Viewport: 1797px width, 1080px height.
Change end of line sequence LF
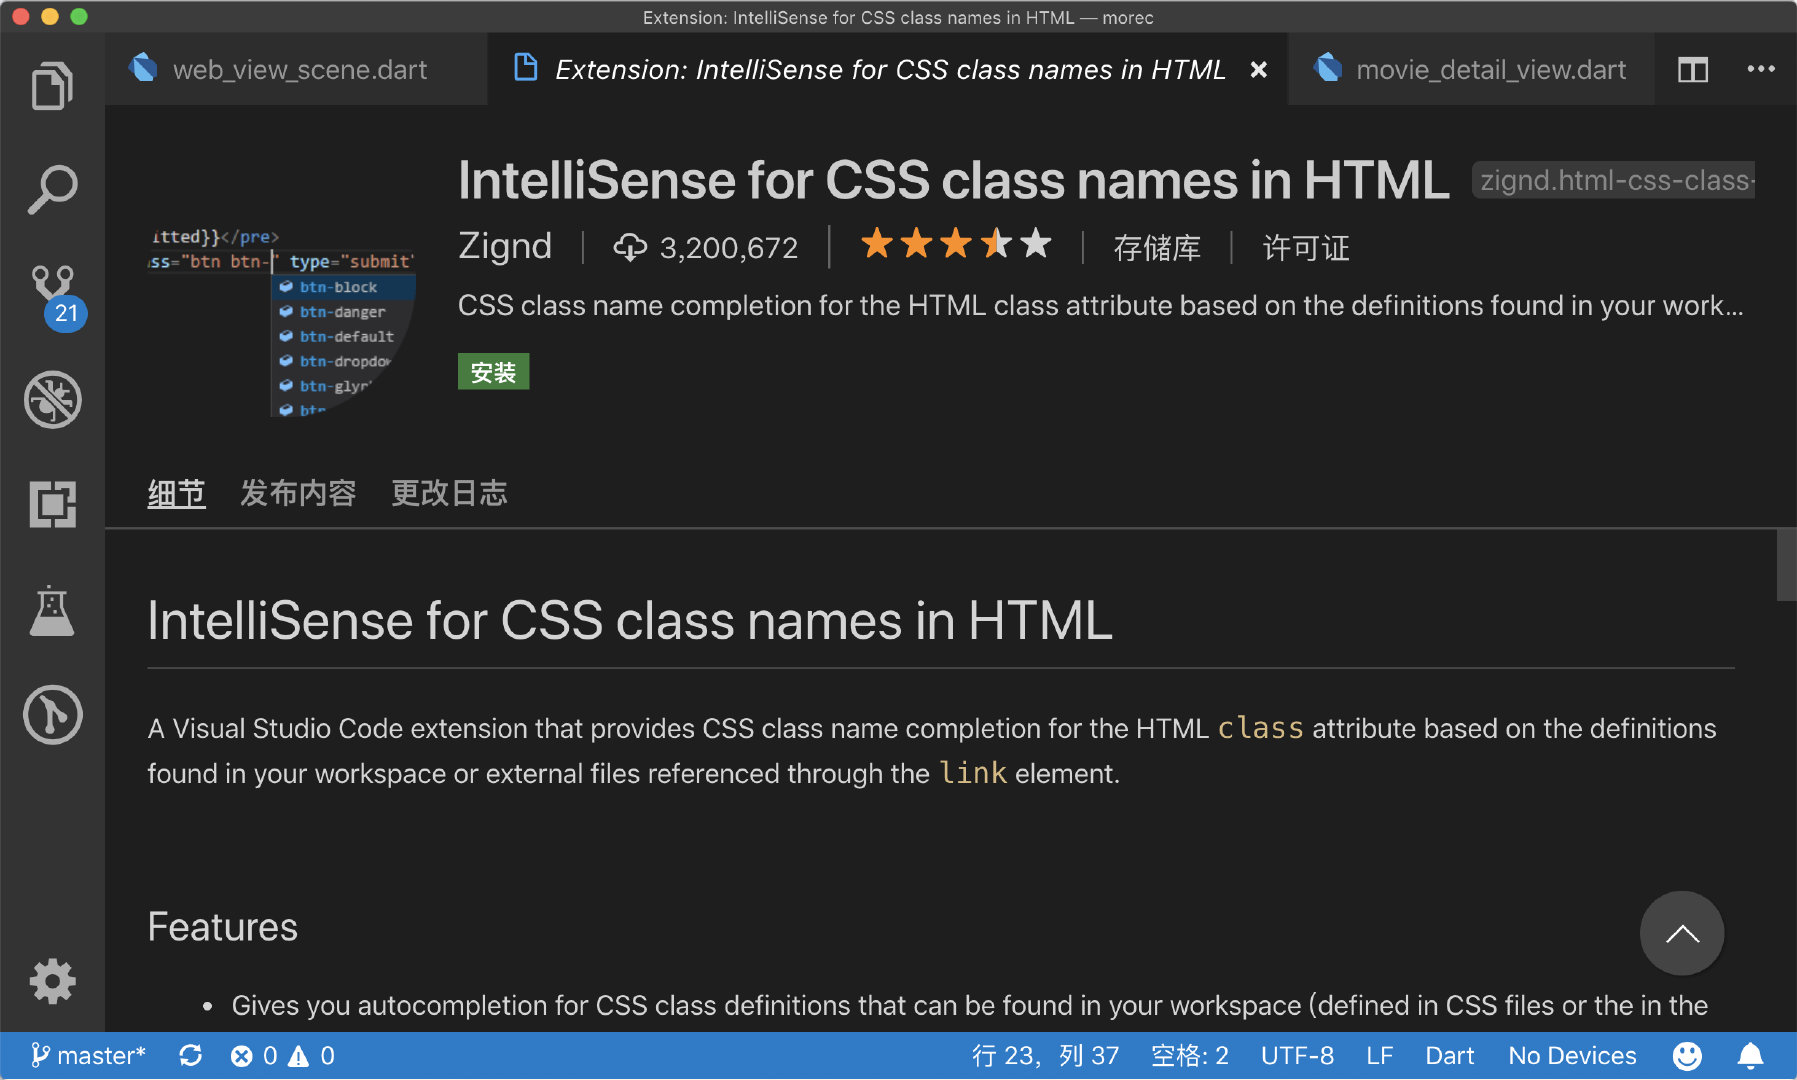(1380, 1056)
